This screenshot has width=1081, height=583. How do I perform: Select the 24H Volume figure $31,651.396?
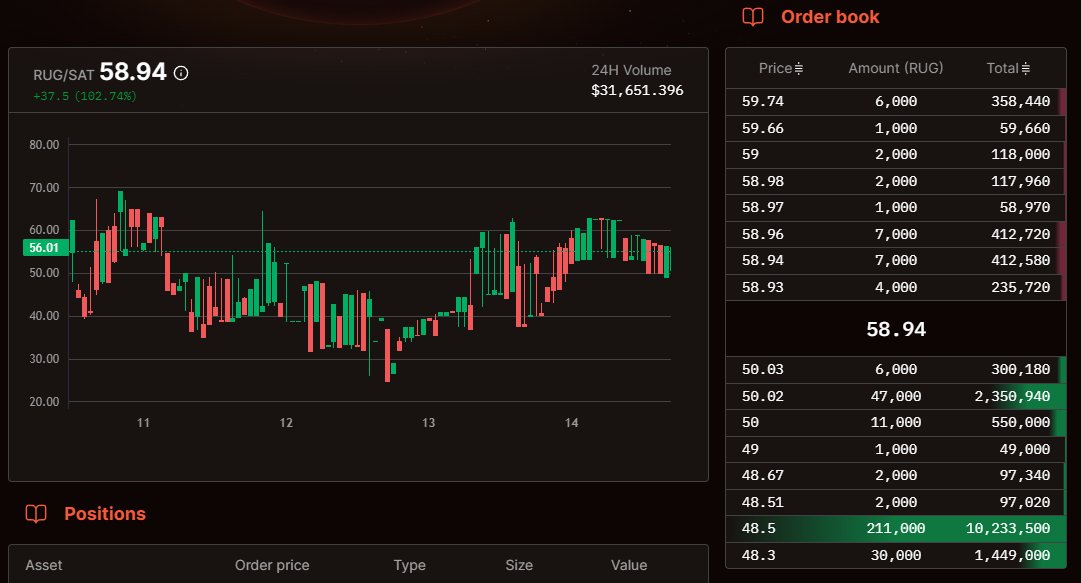click(638, 90)
